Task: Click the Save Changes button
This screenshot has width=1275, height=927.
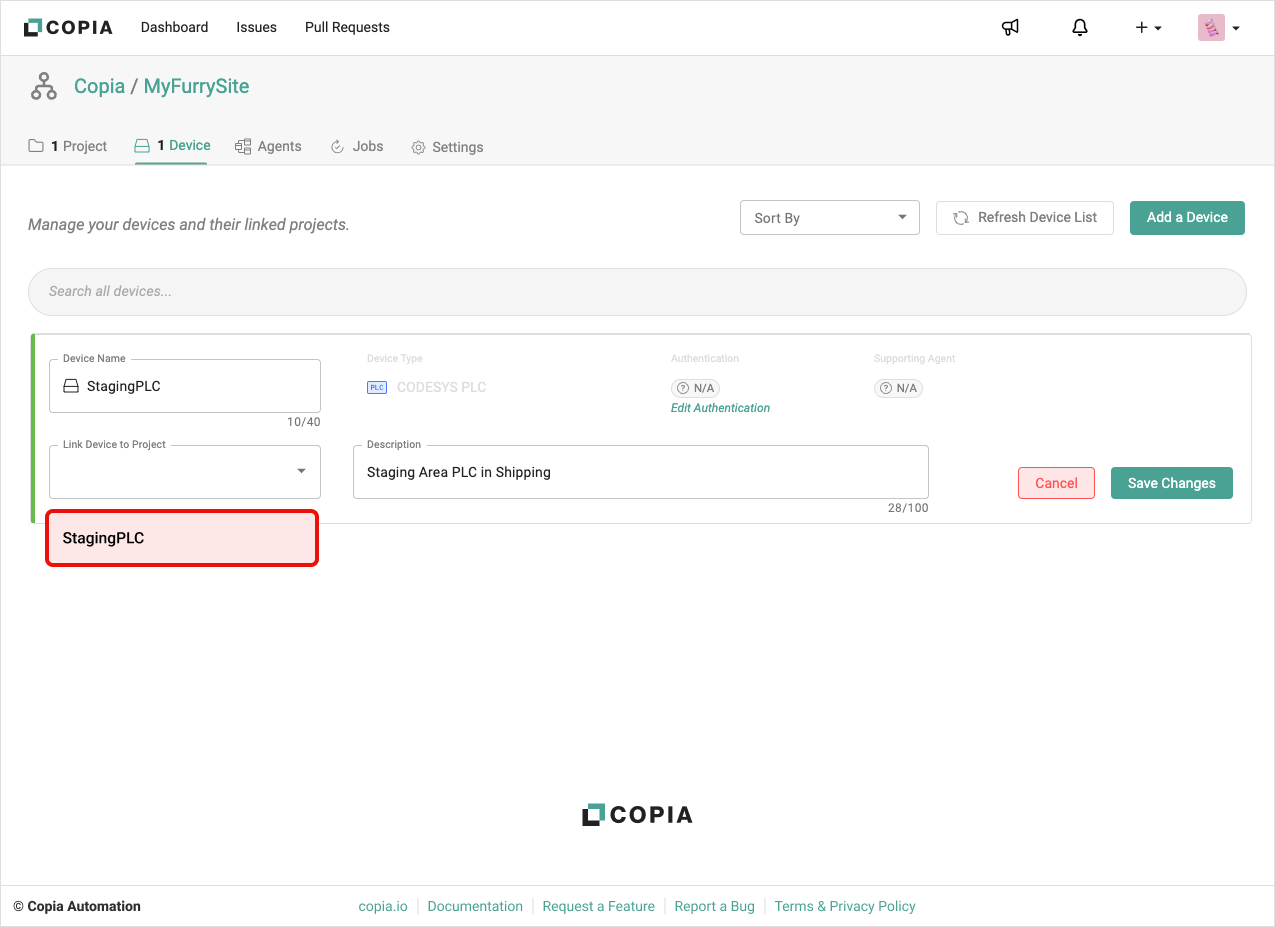Action: pyautogui.click(x=1171, y=483)
